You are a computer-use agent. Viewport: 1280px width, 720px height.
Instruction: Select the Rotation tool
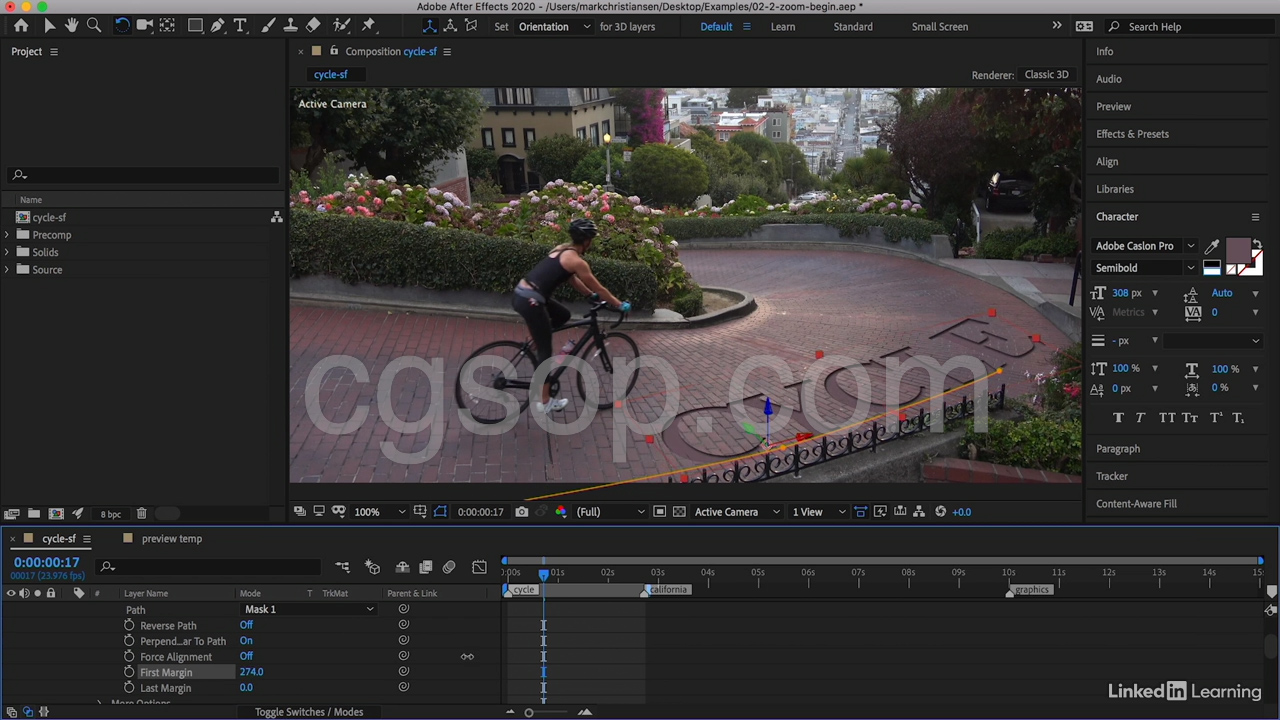click(121, 26)
